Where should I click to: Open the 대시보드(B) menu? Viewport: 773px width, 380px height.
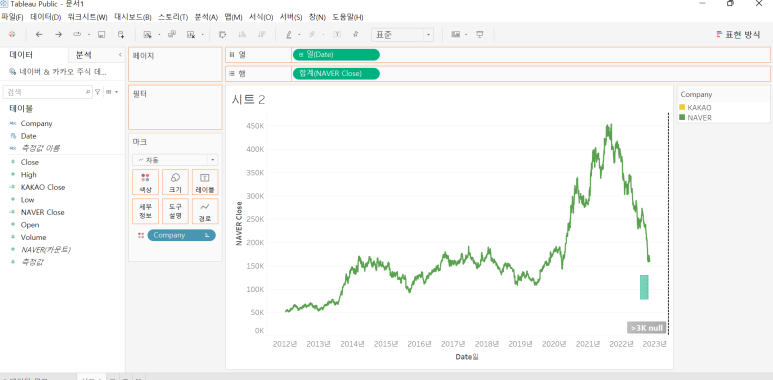(x=133, y=17)
